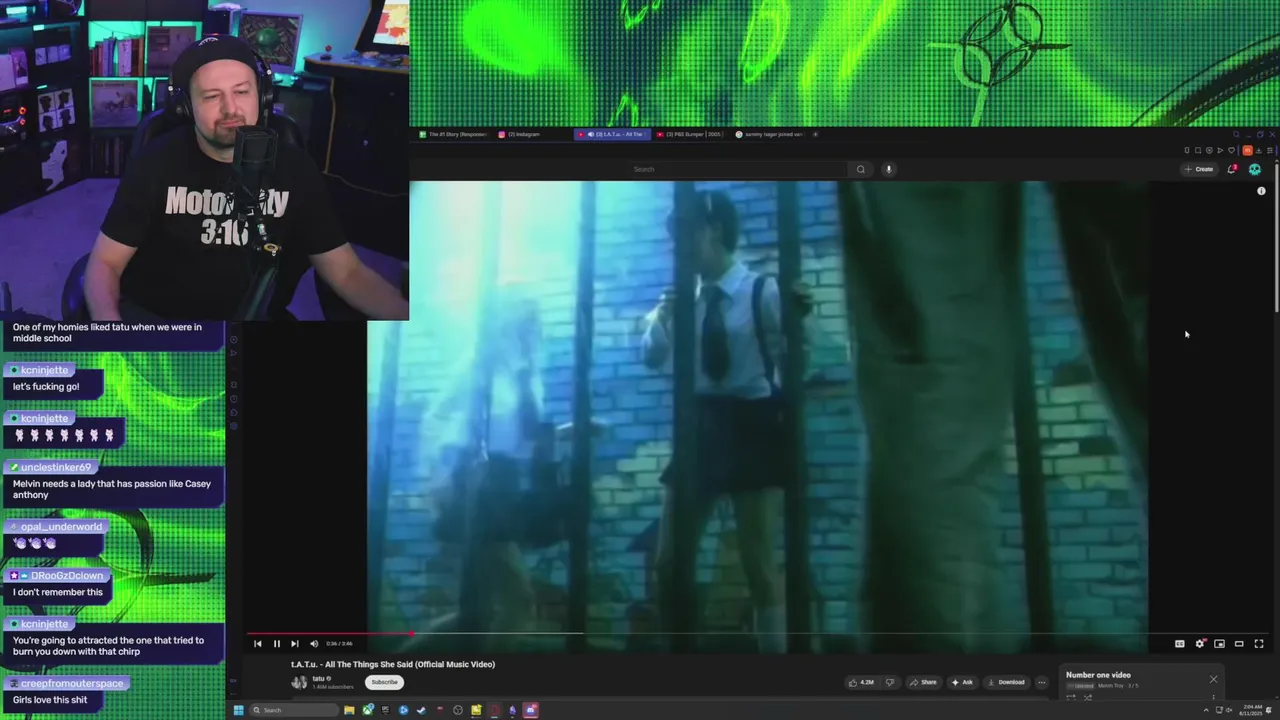Image resolution: width=1280 pixels, height=720 pixels.
Task: Bookmark page with the heart icon
Action: [x=1231, y=150]
